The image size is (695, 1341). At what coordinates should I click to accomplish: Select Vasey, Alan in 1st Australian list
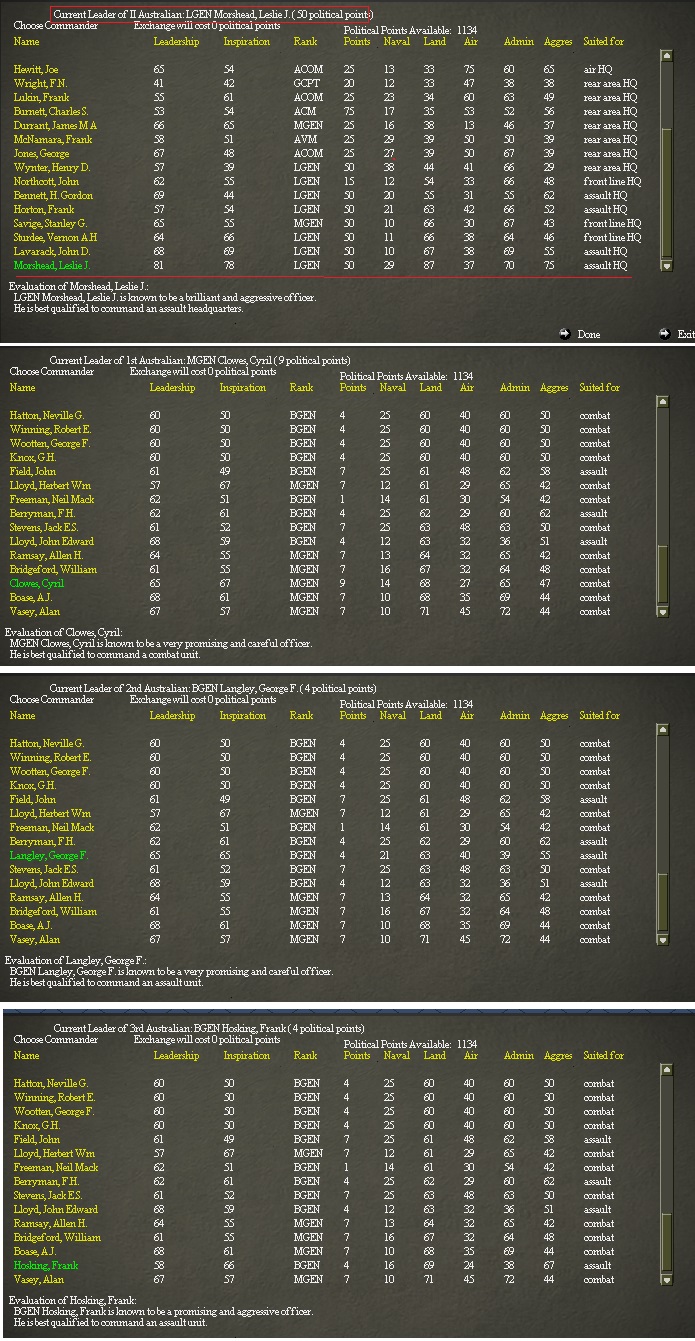pyautogui.click(x=35, y=611)
